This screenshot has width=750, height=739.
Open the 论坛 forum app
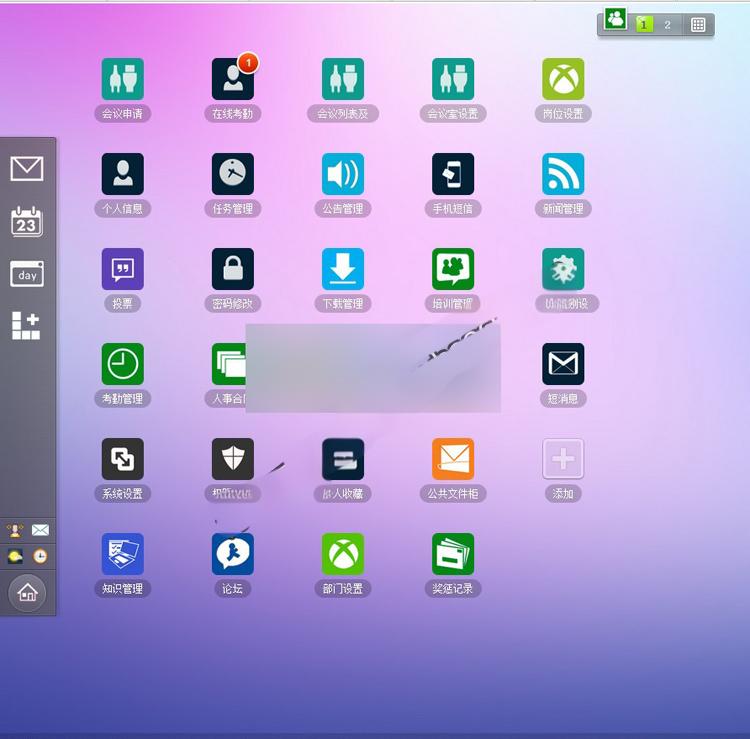click(x=232, y=554)
